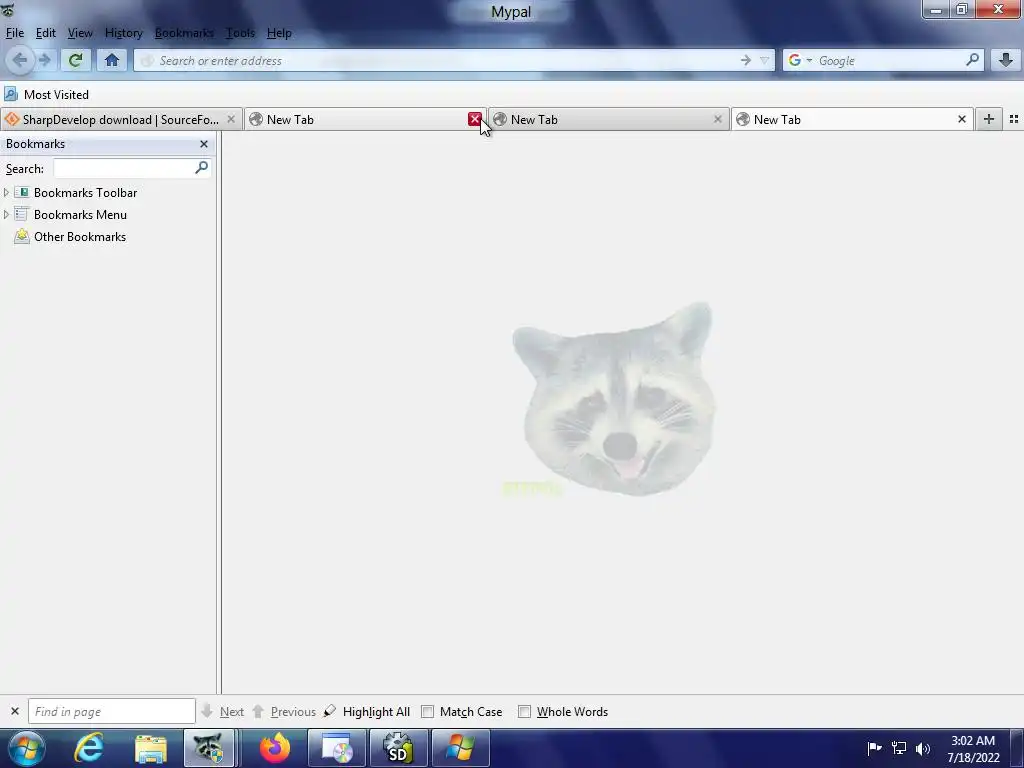Open Action Center flag in tray
This screenshot has height=768, width=1024.
[x=874, y=748]
